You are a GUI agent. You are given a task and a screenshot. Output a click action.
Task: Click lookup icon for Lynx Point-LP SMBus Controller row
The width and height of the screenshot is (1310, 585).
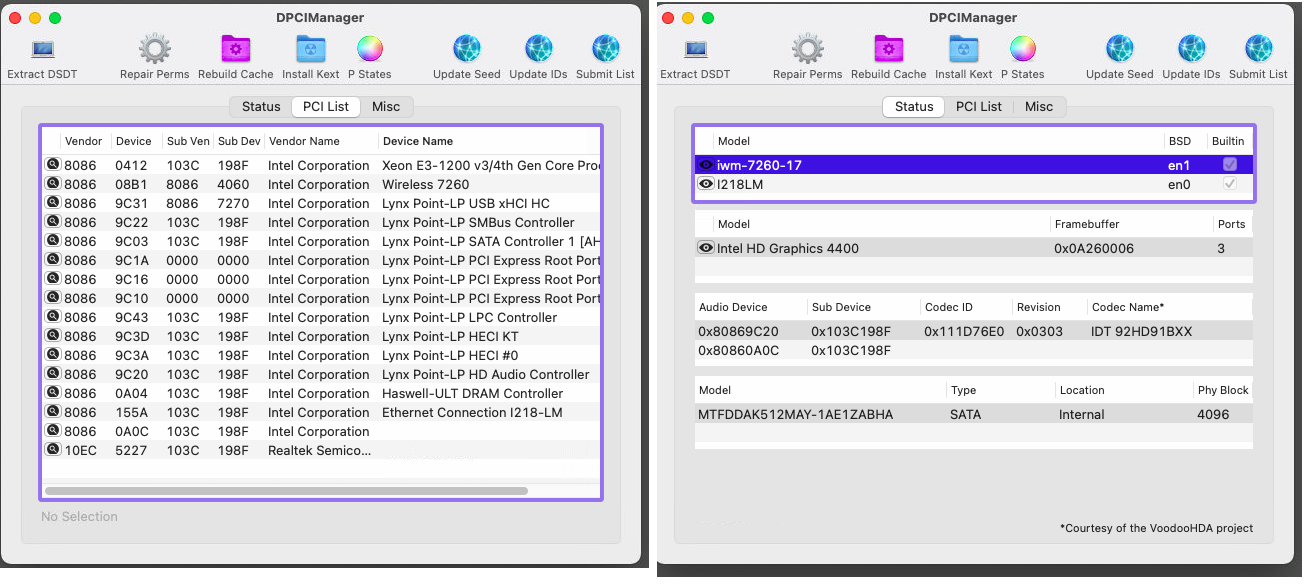point(52,222)
